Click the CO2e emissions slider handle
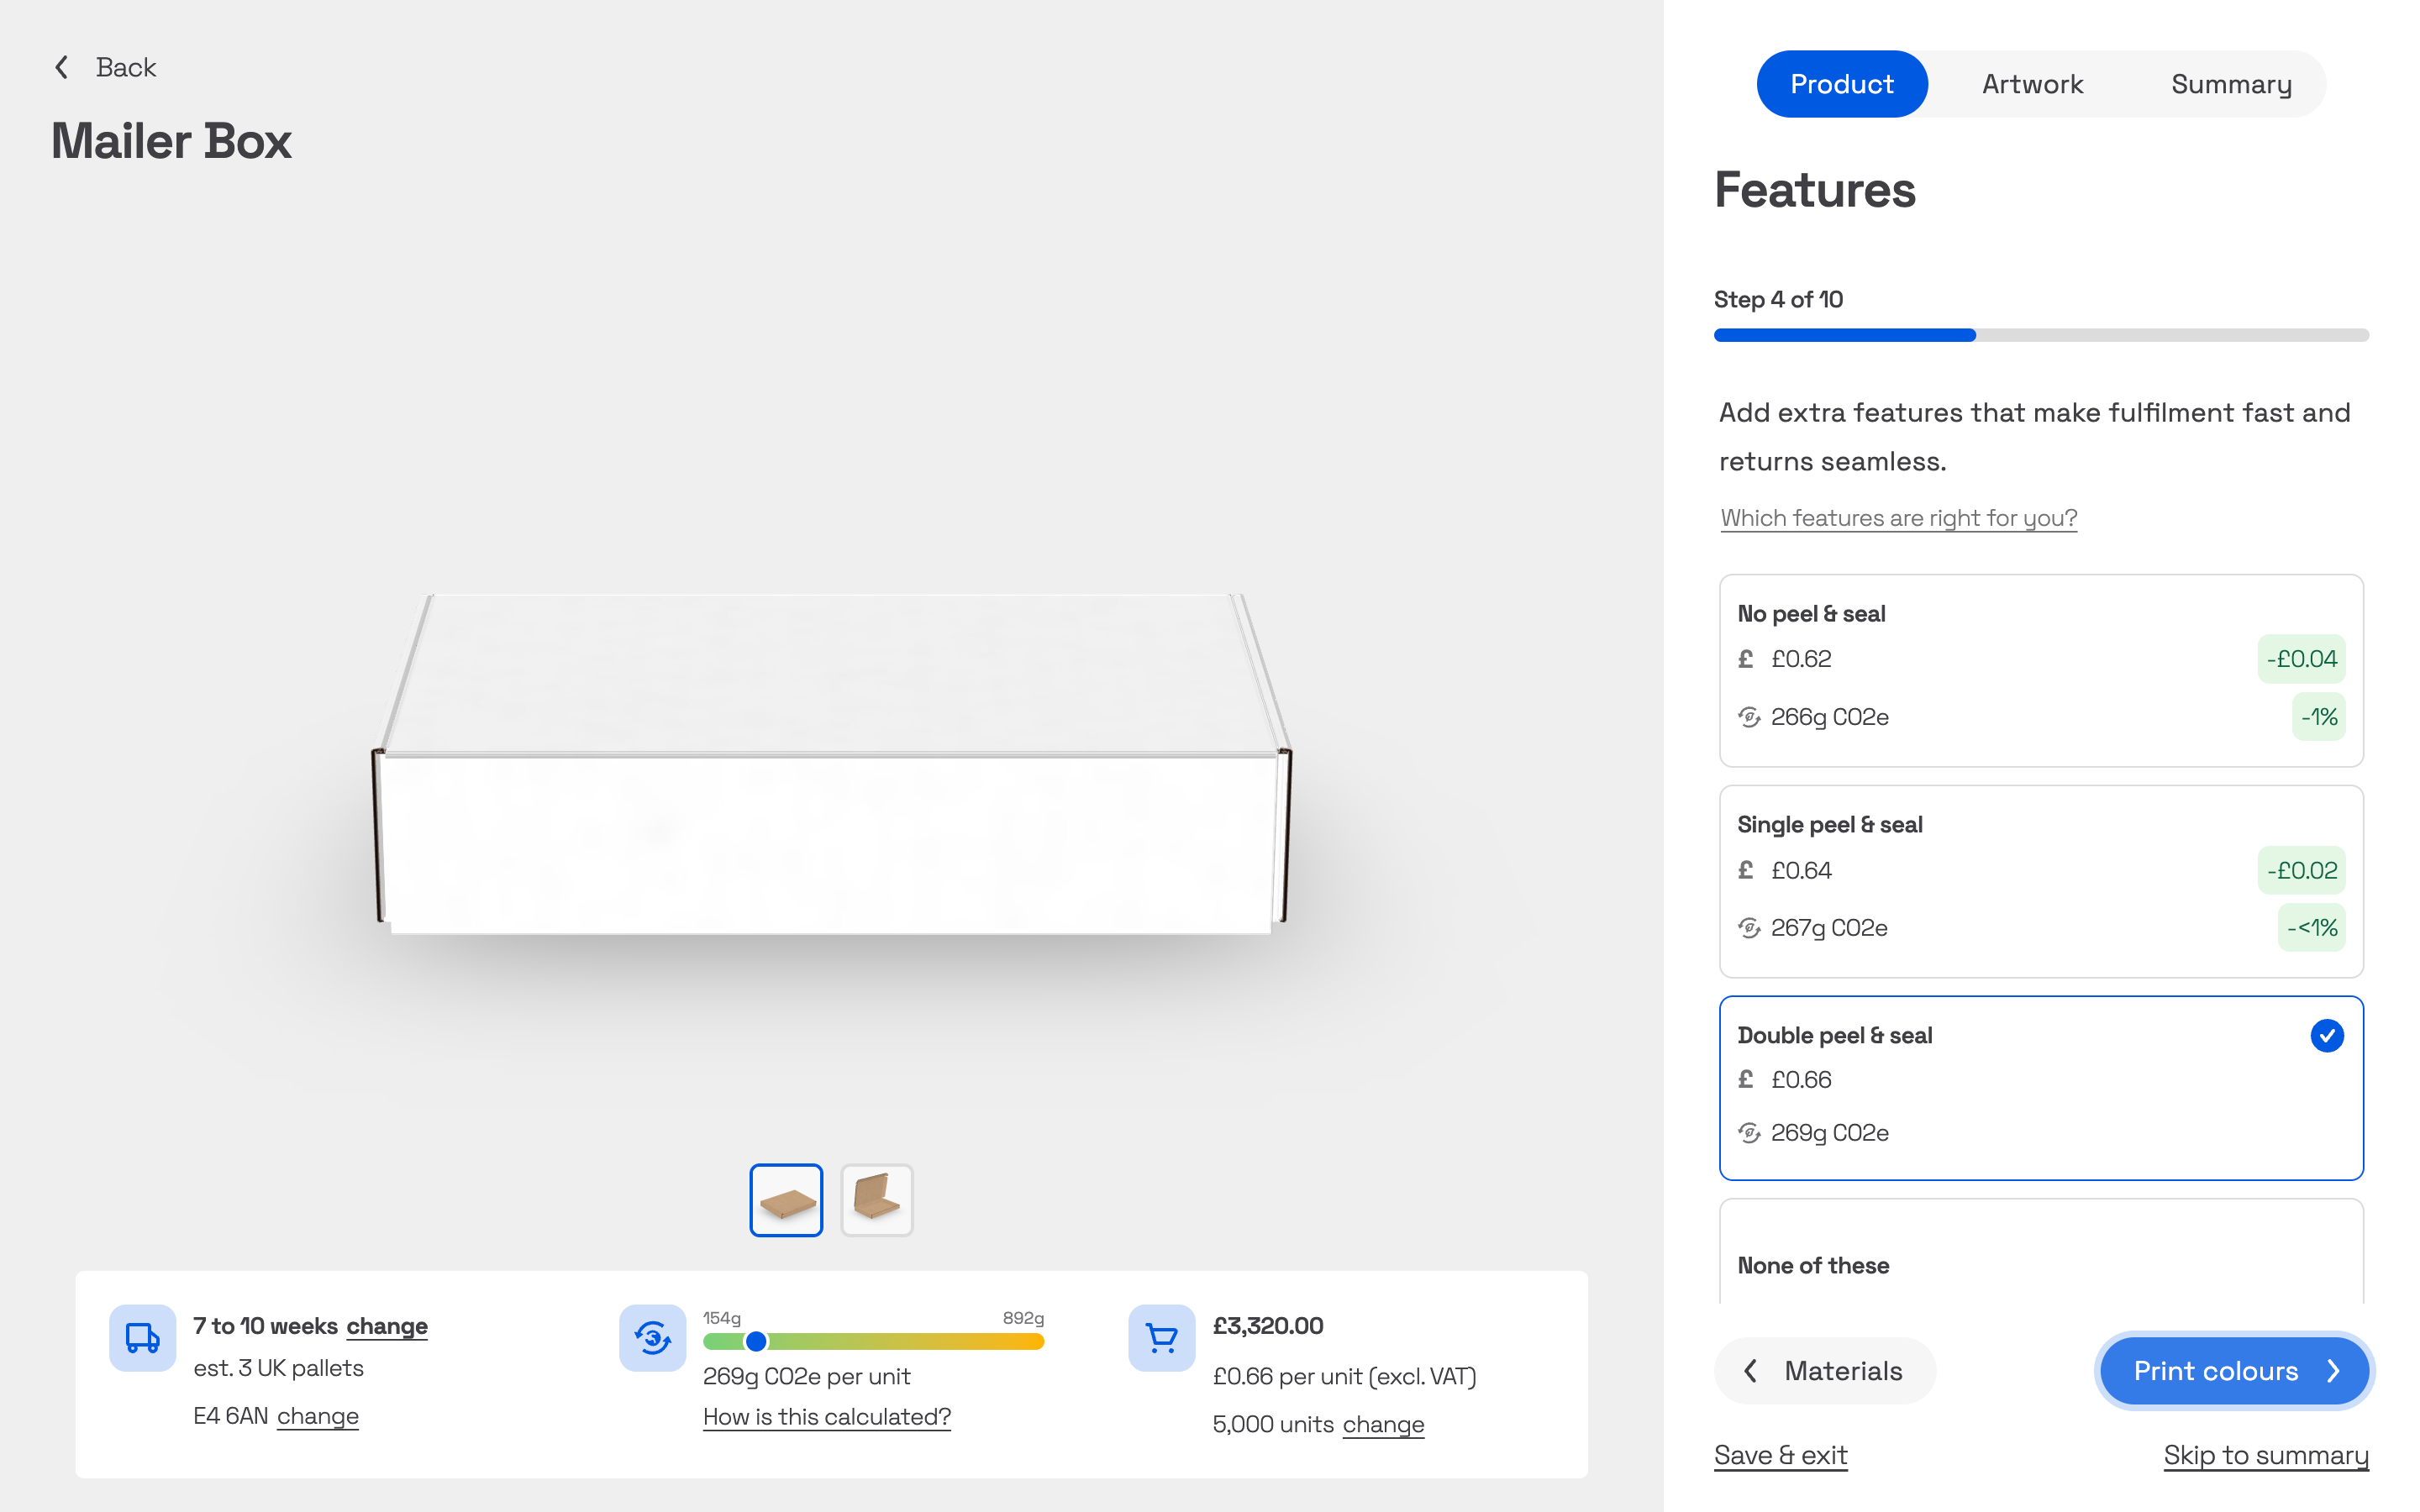The height and width of the screenshot is (1512, 2420). pyautogui.click(x=757, y=1341)
